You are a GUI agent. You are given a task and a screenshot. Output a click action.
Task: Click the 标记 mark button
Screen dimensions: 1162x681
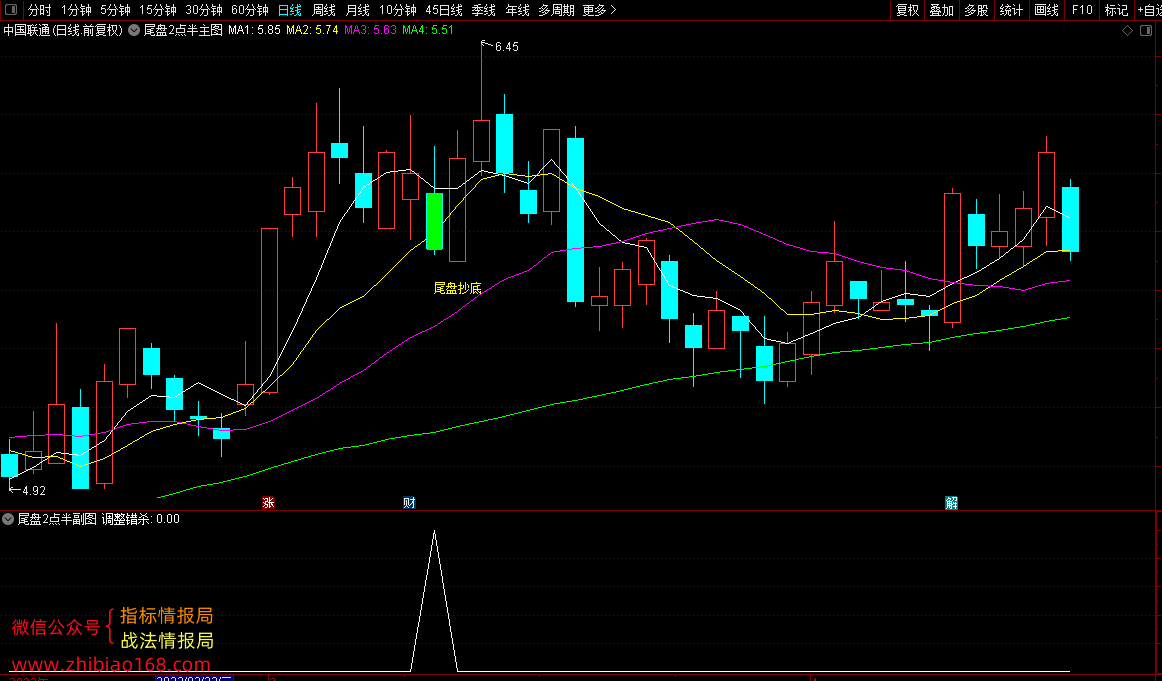point(1116,10)
